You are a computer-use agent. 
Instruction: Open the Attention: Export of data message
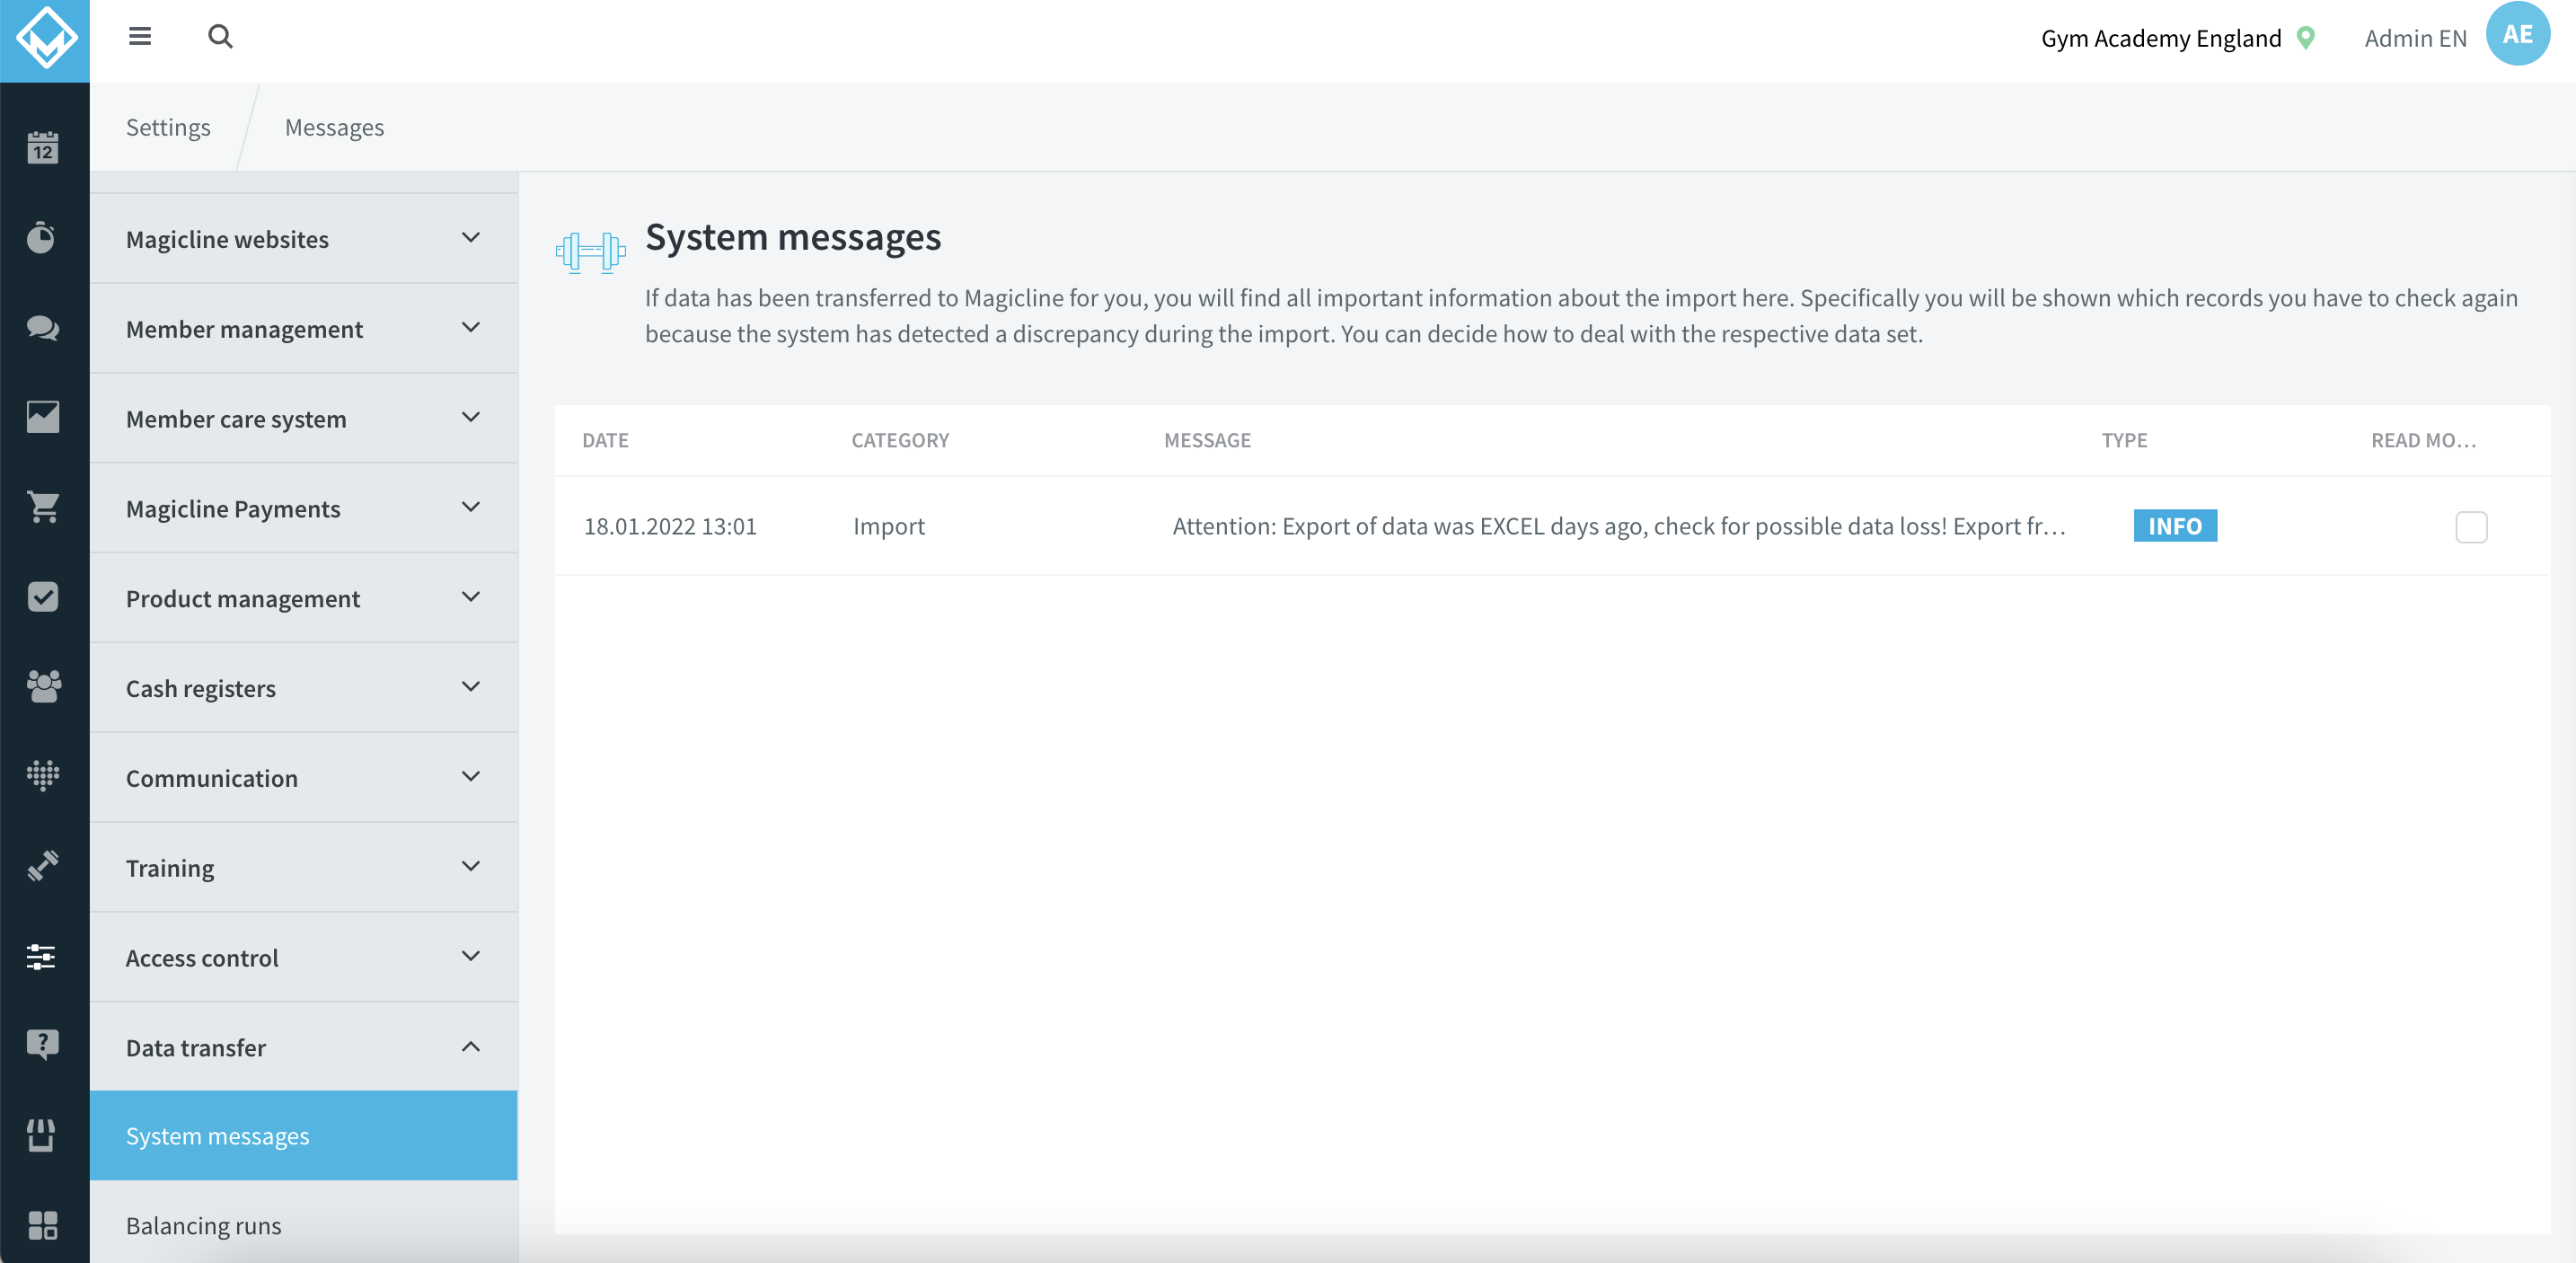1618,526
